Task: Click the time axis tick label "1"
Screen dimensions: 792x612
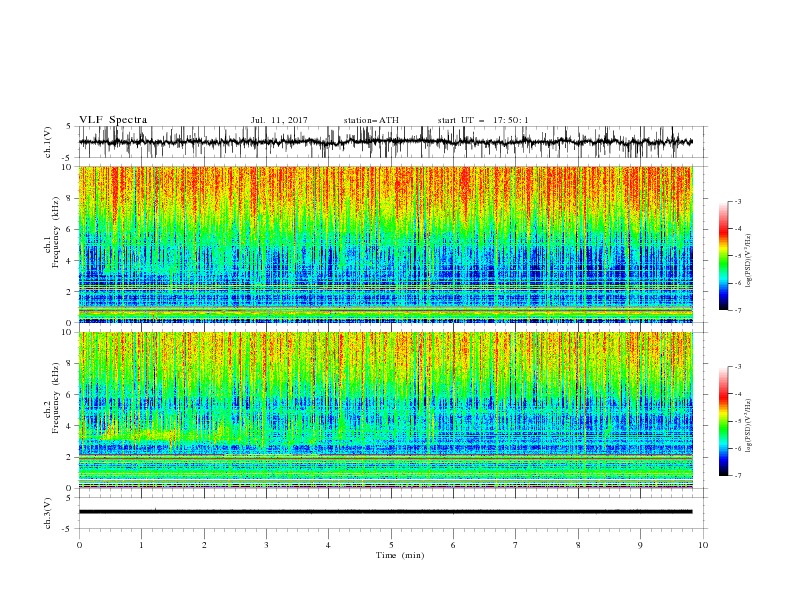Action: click(x=141, y=545)
